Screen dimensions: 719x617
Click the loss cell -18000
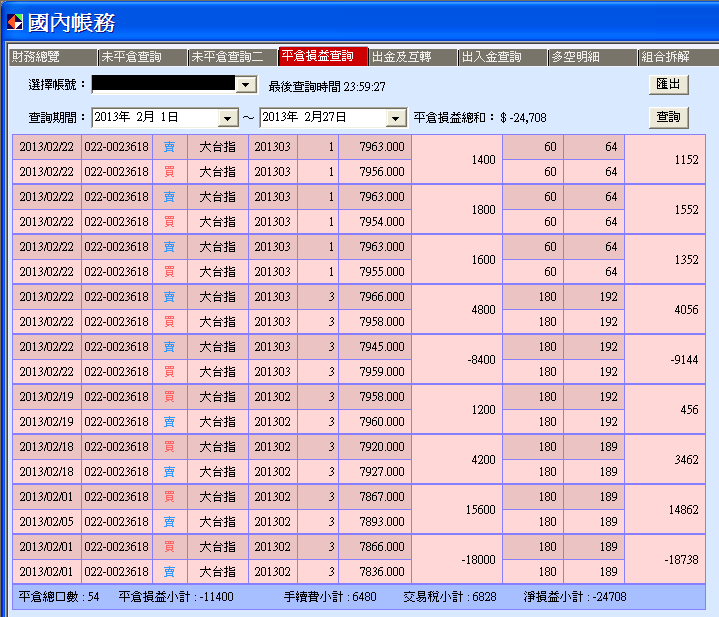[x=457, y=559]
